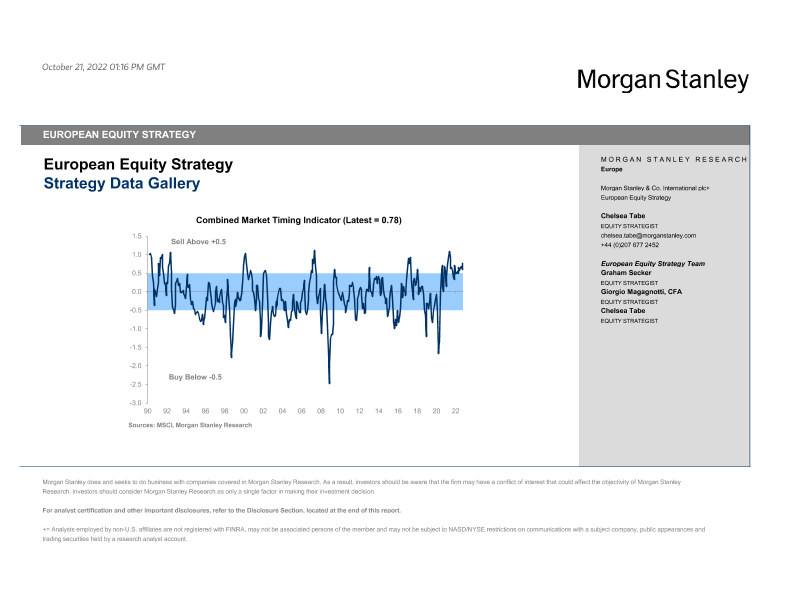Select Giorgio Magagnotti, CFA in team list
Image resolution: width=792 pixels, height=612 pixels.
click(641, 291)
